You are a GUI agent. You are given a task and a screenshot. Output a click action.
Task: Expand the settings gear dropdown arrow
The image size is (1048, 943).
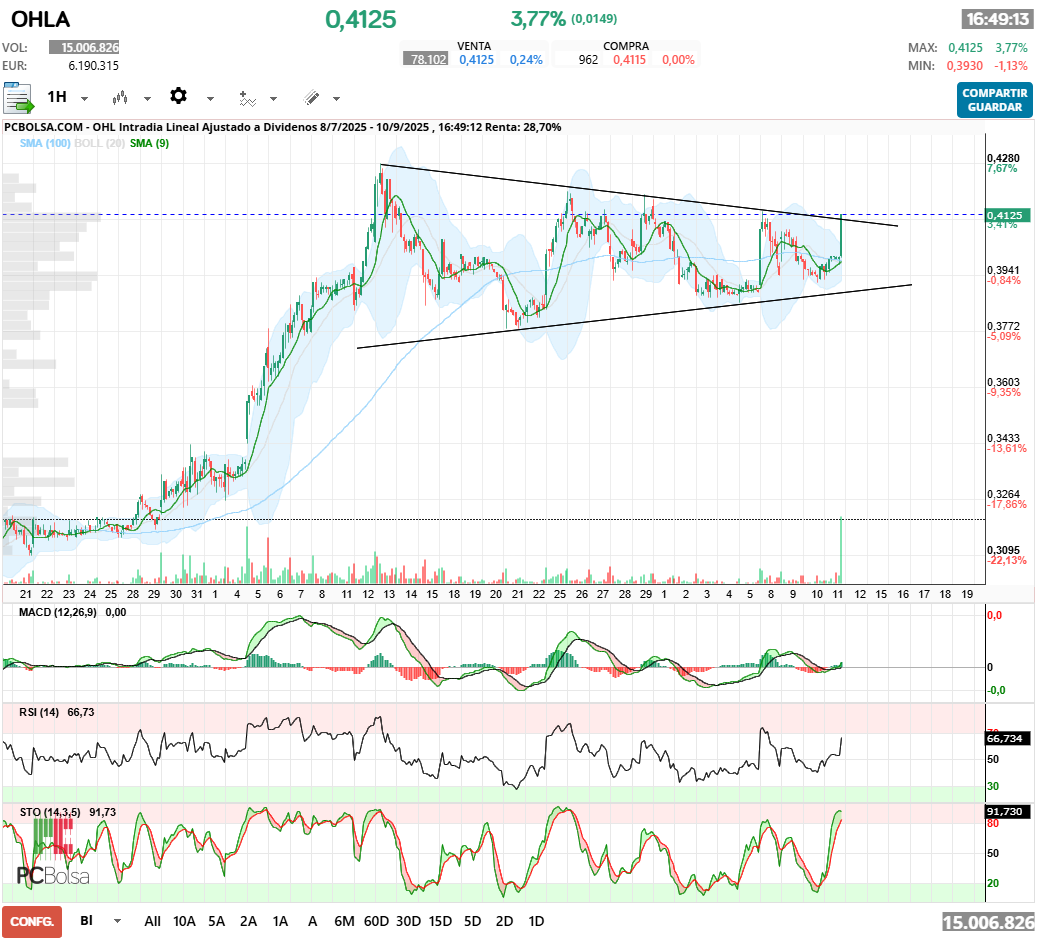click(x=210, y=99)
